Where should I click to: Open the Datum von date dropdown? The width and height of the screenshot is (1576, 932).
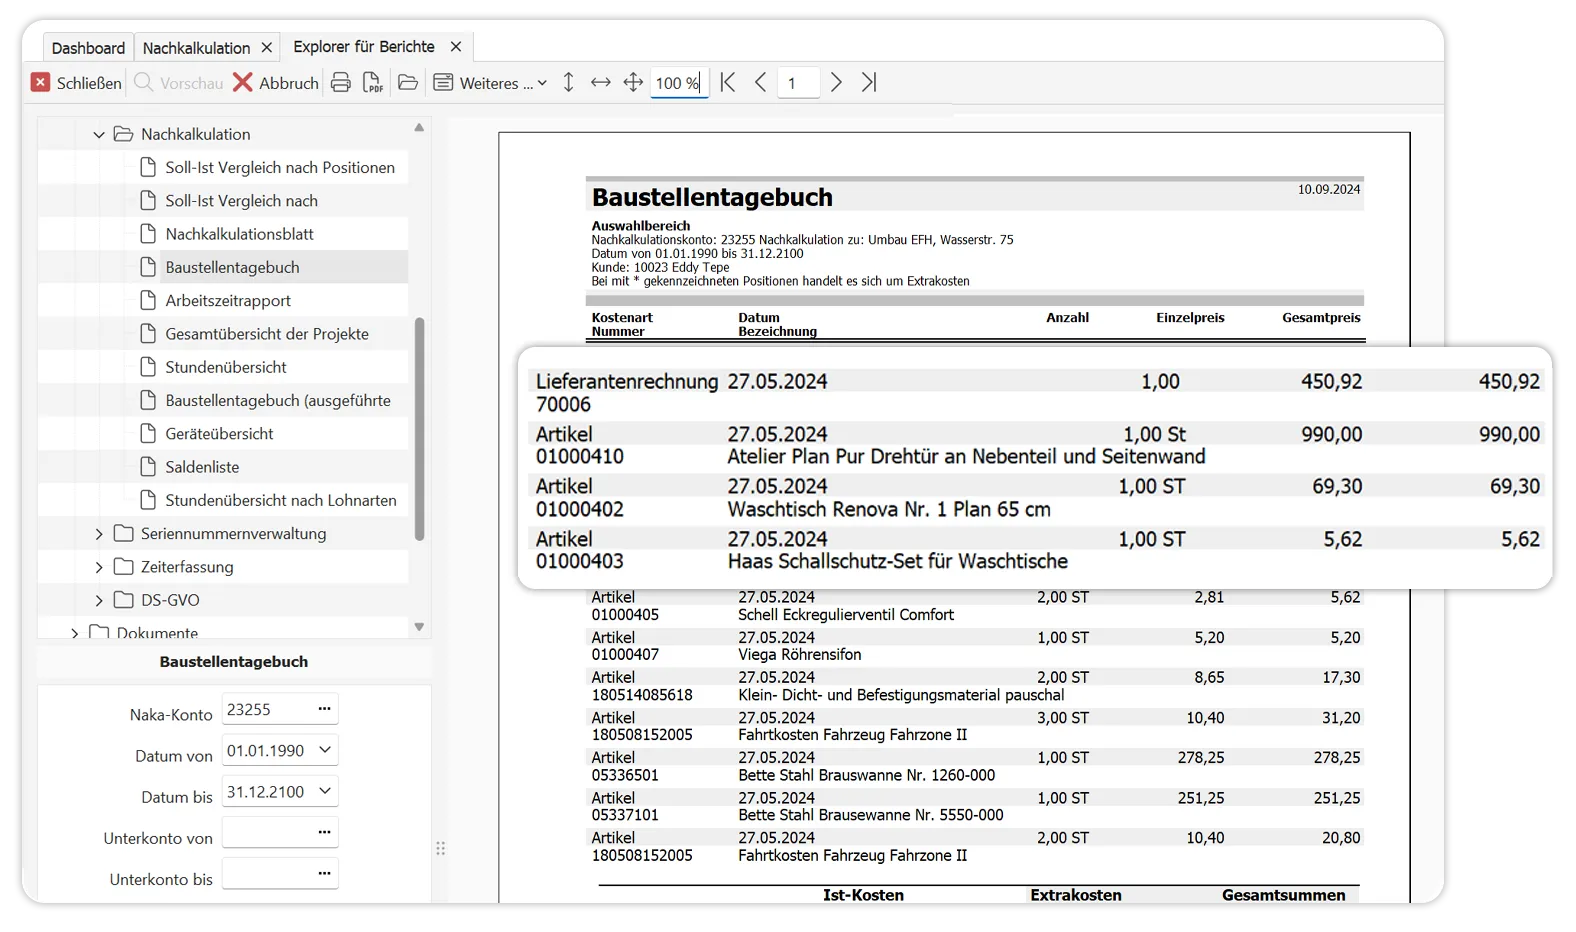tap(324, 750)
